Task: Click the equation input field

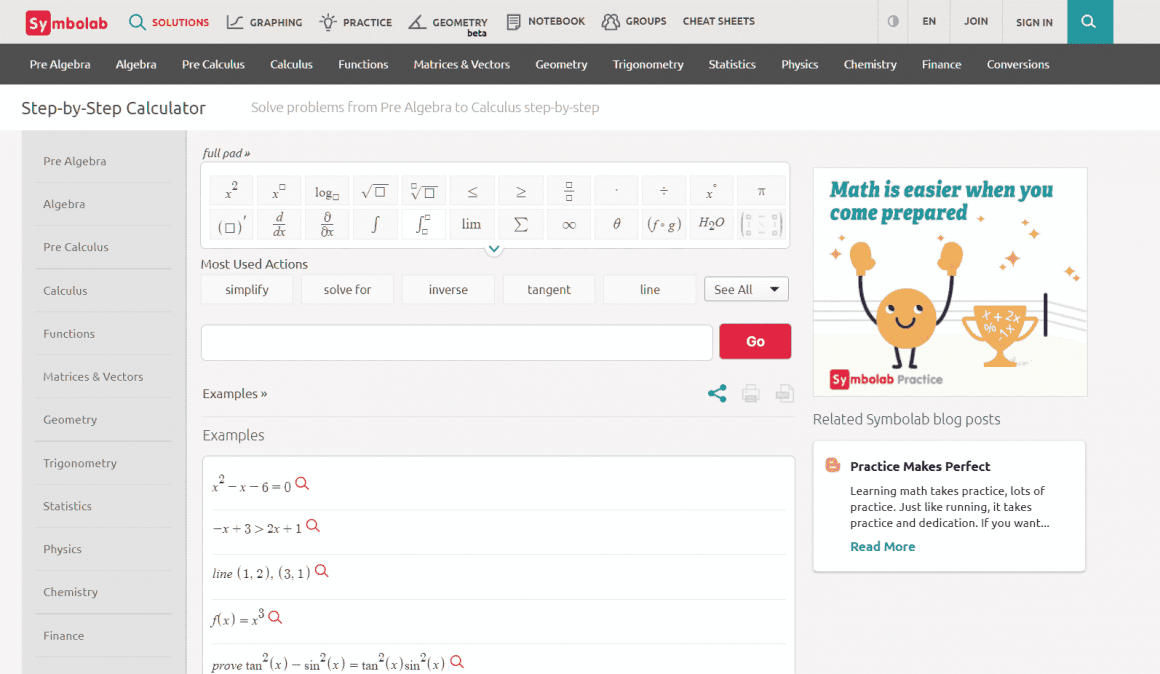Action: tap(456, 341)
